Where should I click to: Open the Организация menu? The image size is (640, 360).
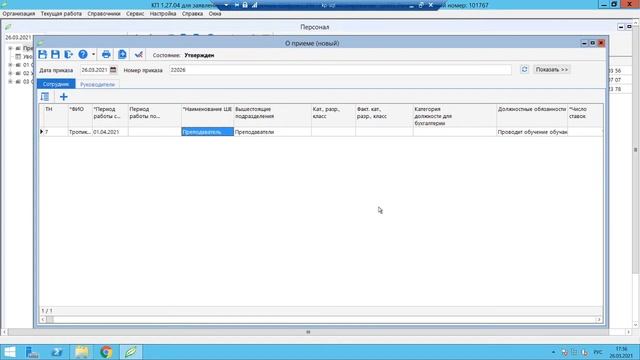coord(19,13)
